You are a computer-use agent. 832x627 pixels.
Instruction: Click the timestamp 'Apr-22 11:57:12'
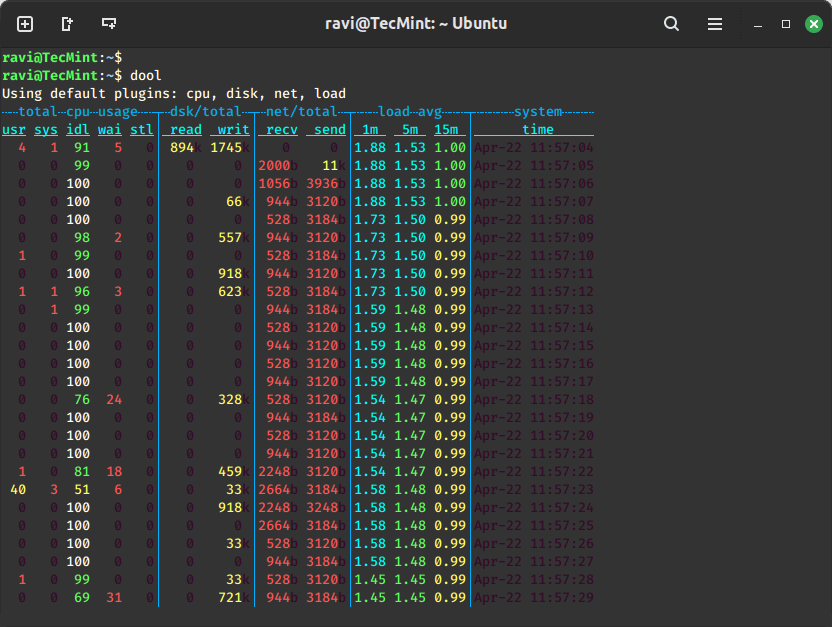click(533, 292)
